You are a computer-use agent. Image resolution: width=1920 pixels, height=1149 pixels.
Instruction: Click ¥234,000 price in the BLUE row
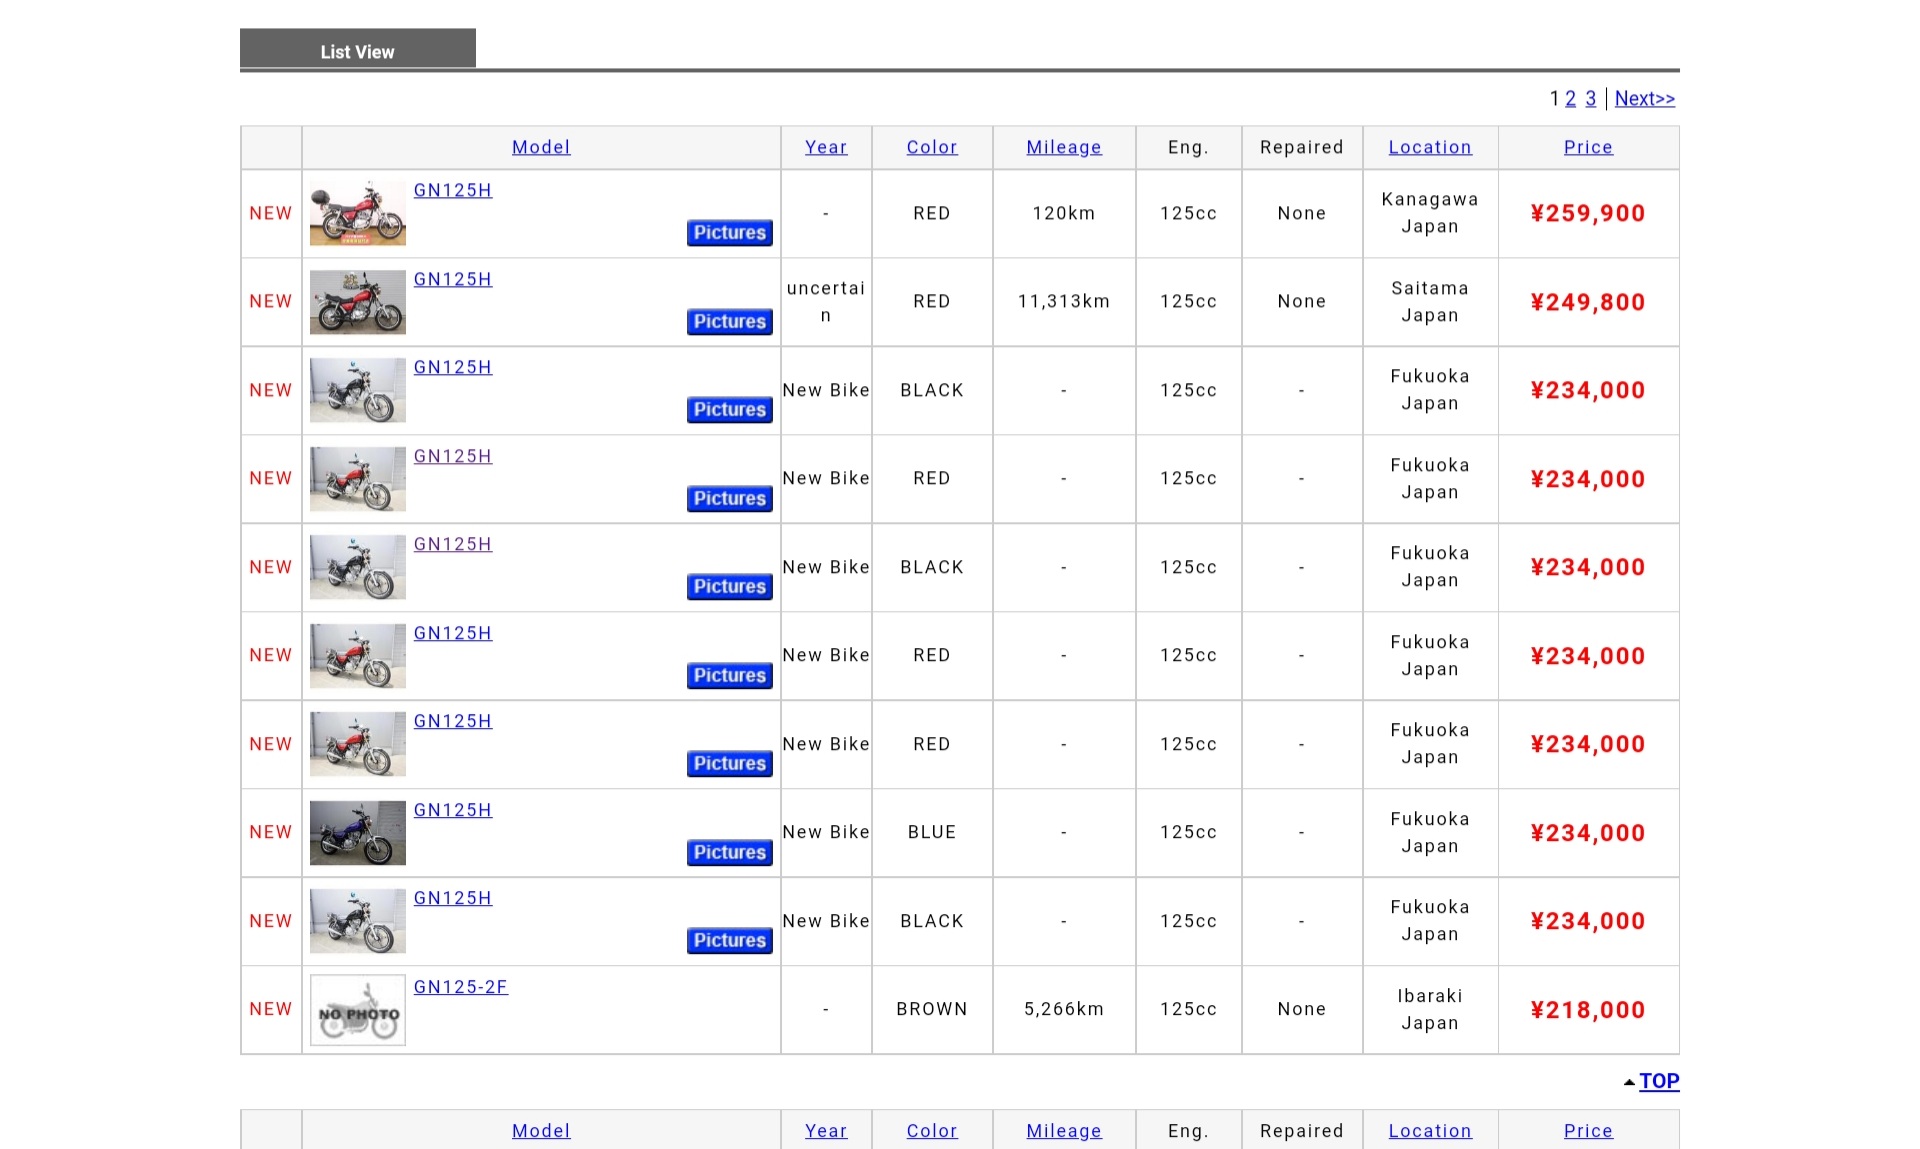point(1588,833)
